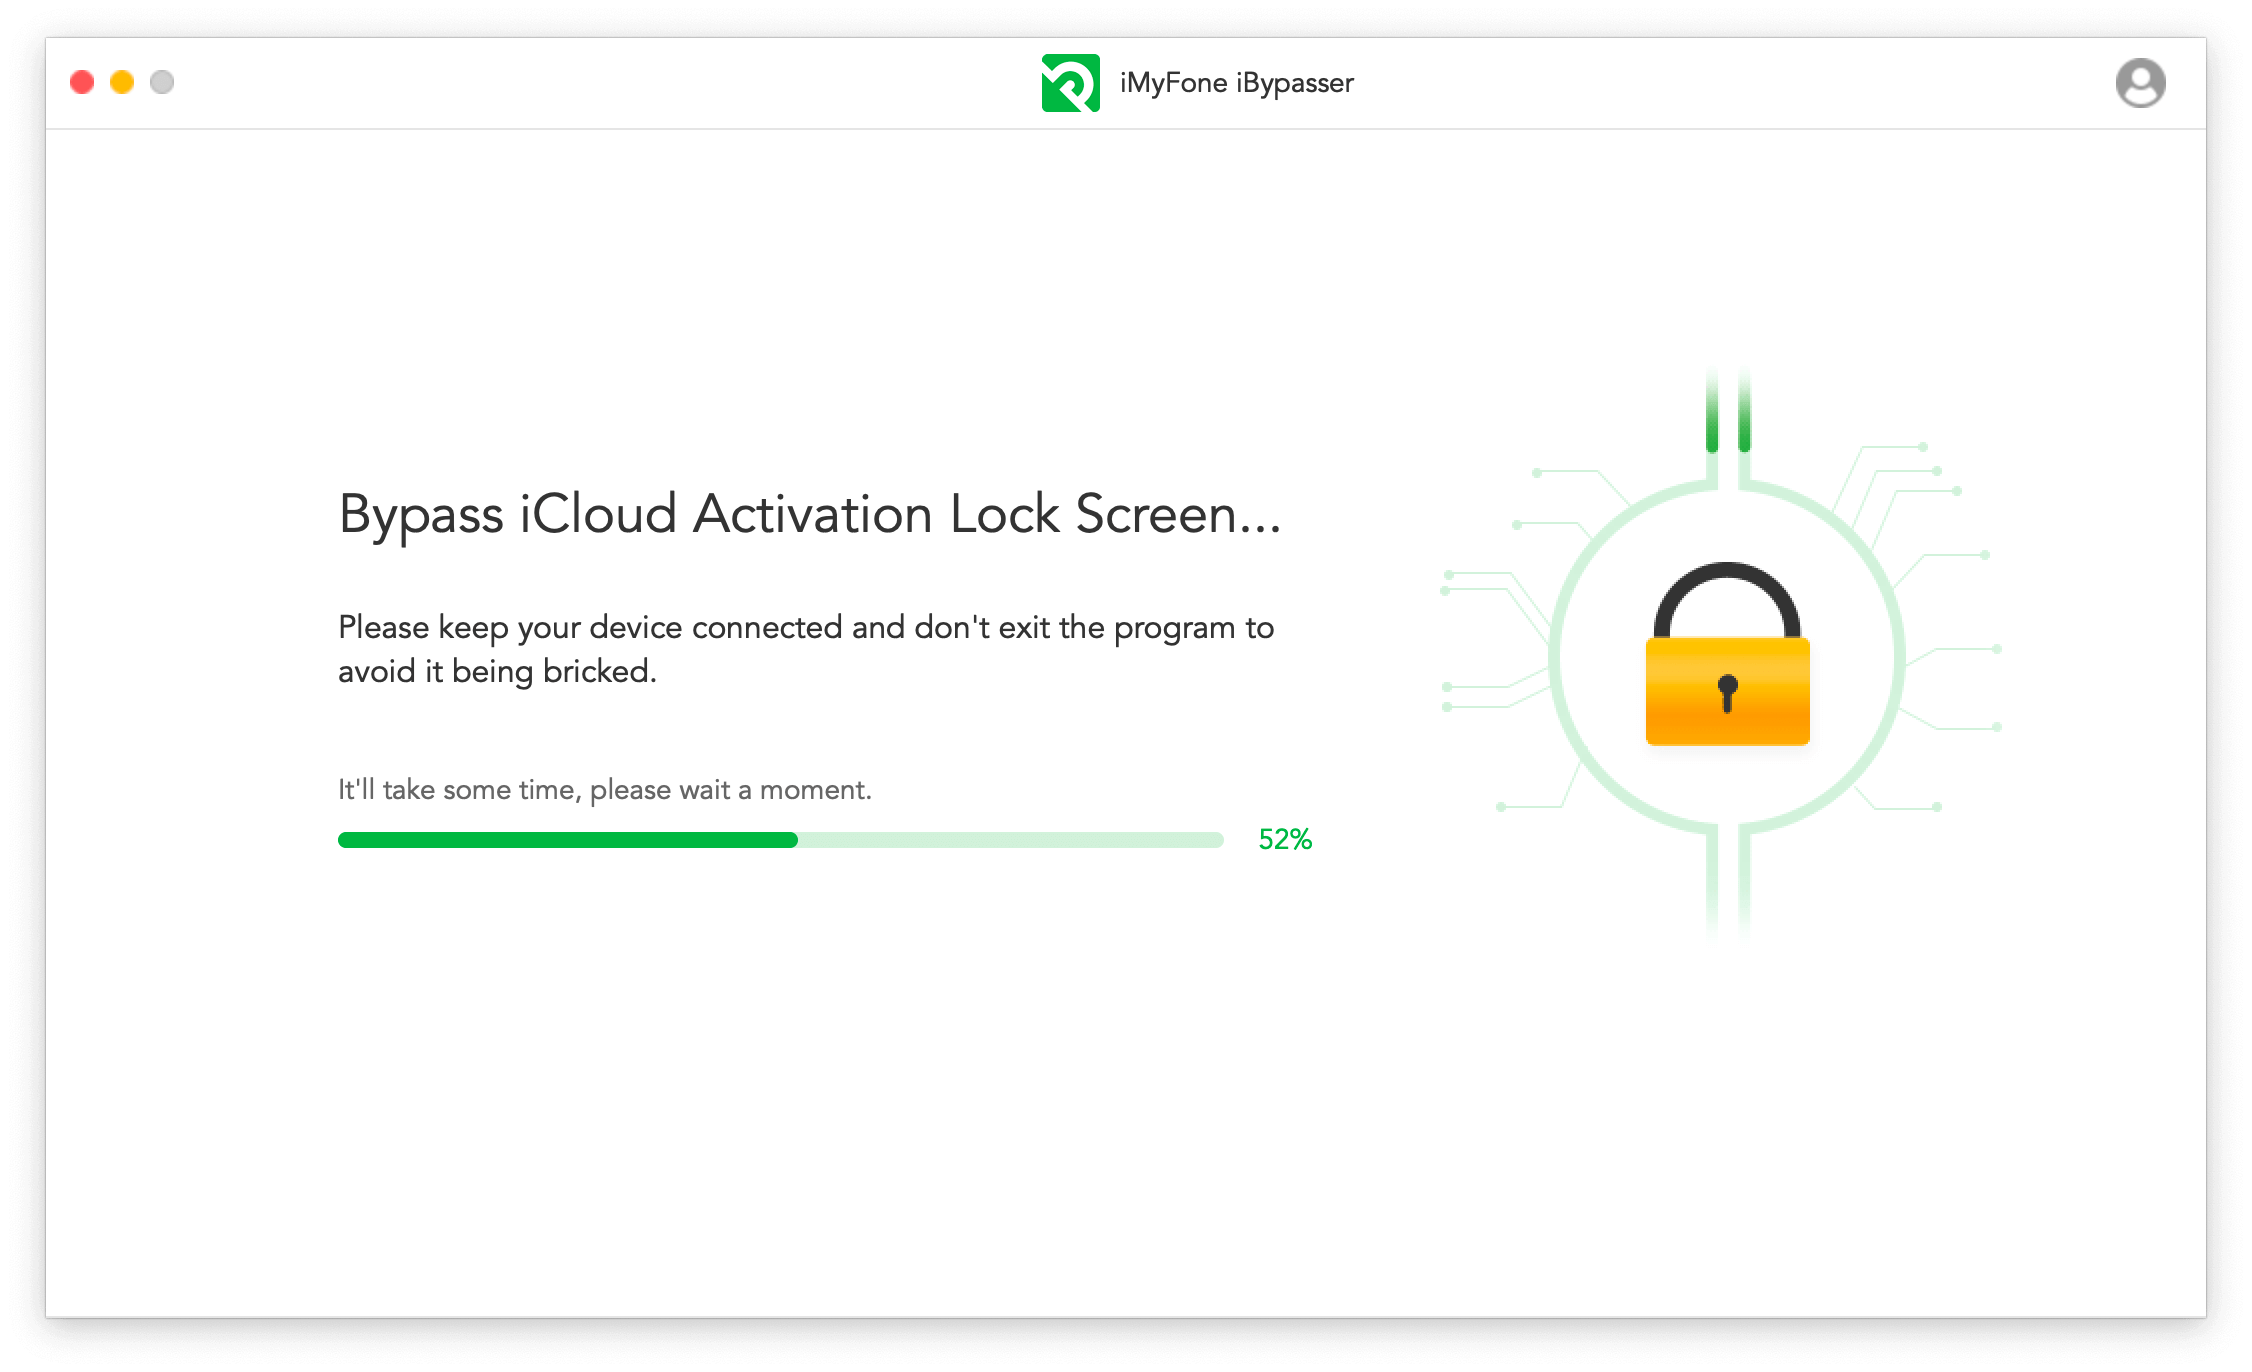Click the unfilled pale section of progress bar

[1010, 840]
